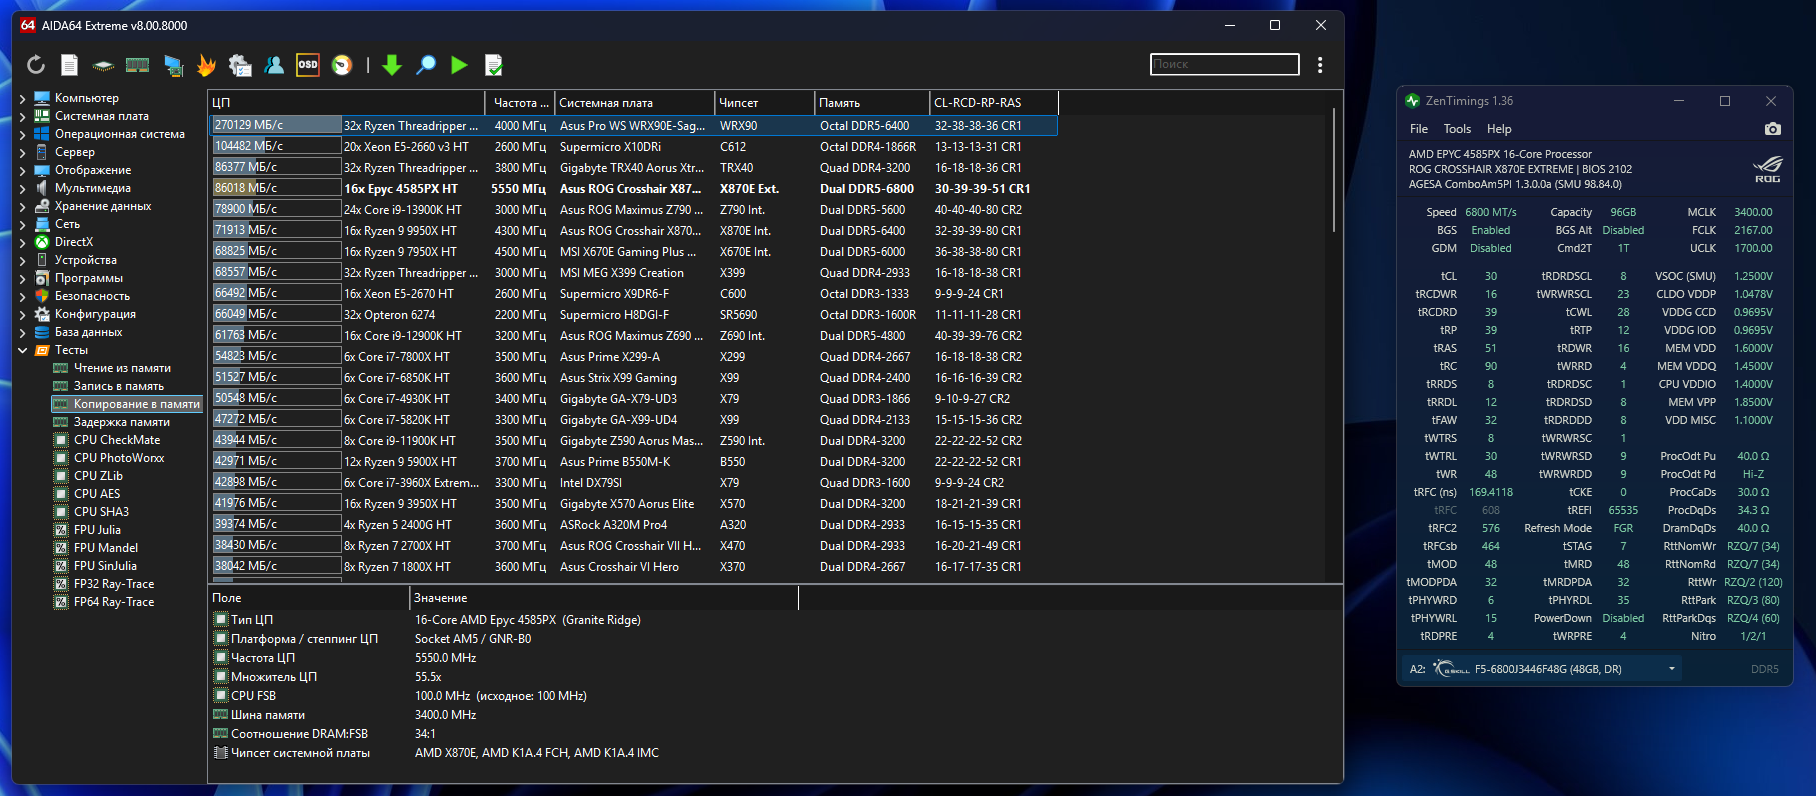Click the blue magnifier search icon
The image size is (1816, 796).
click(x=426, y=65)
